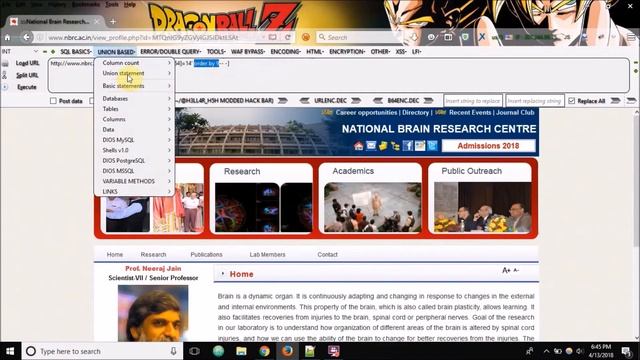Click the arrow after Replace All
This screenshot has height=360, width=640.
coord(616,101)
